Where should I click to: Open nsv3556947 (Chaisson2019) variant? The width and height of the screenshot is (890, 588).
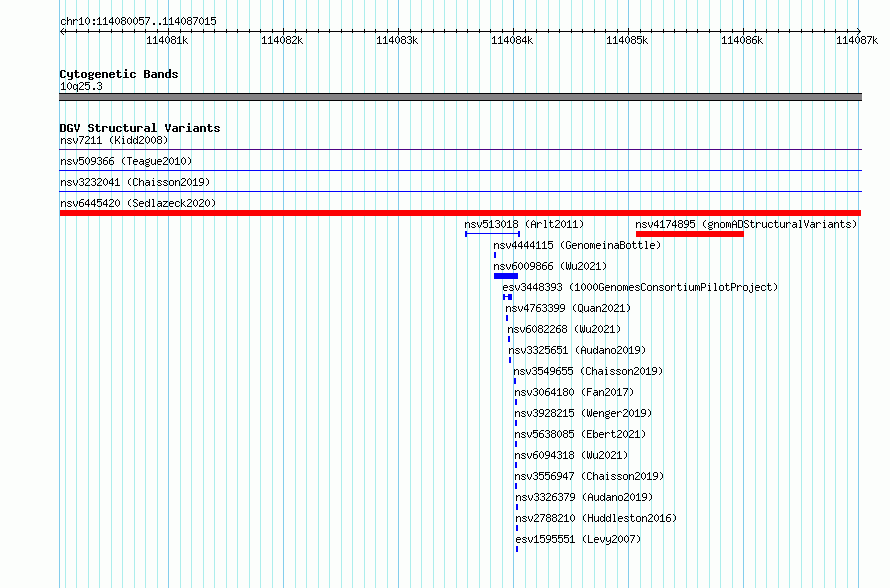pos(590,476)
